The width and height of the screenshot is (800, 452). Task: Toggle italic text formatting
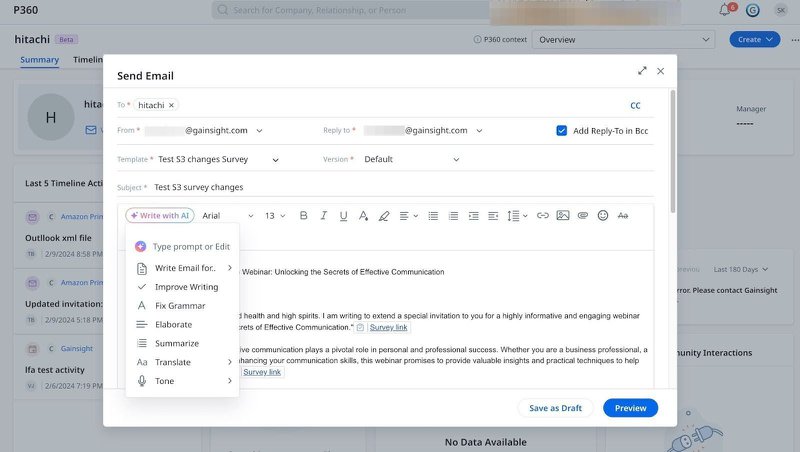pyautogui.click(x=323, y=216)
